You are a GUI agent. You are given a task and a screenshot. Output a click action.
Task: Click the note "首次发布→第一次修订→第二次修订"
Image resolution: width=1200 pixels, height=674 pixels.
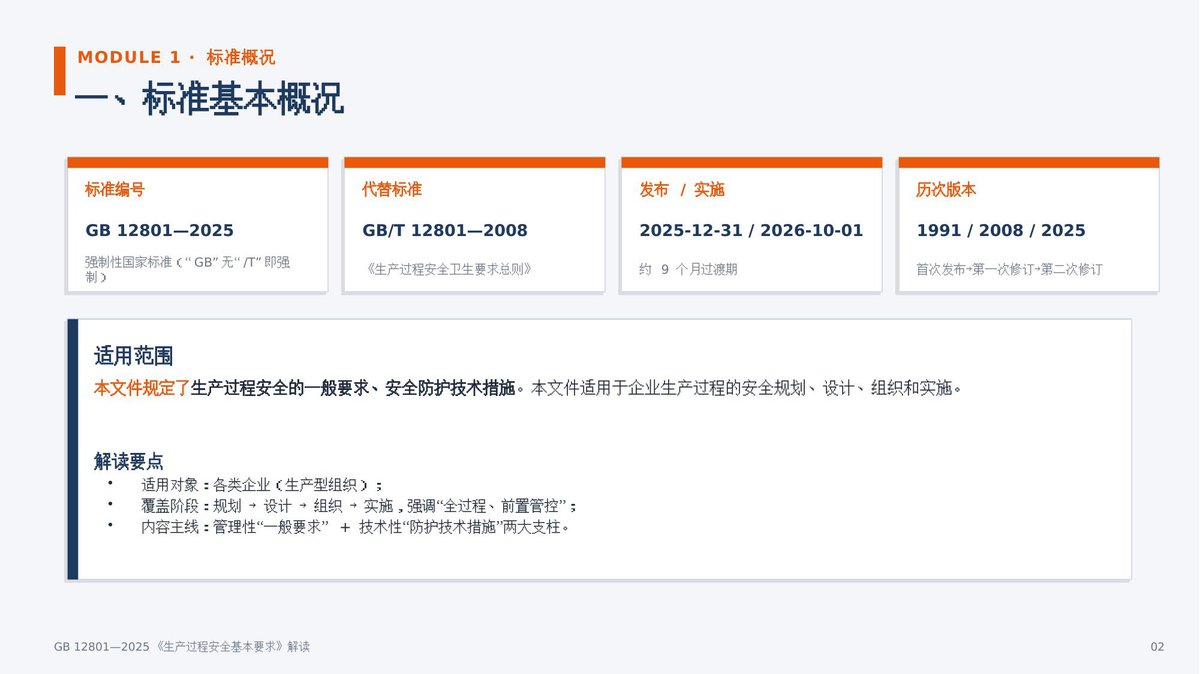(x=1009, y=269)
